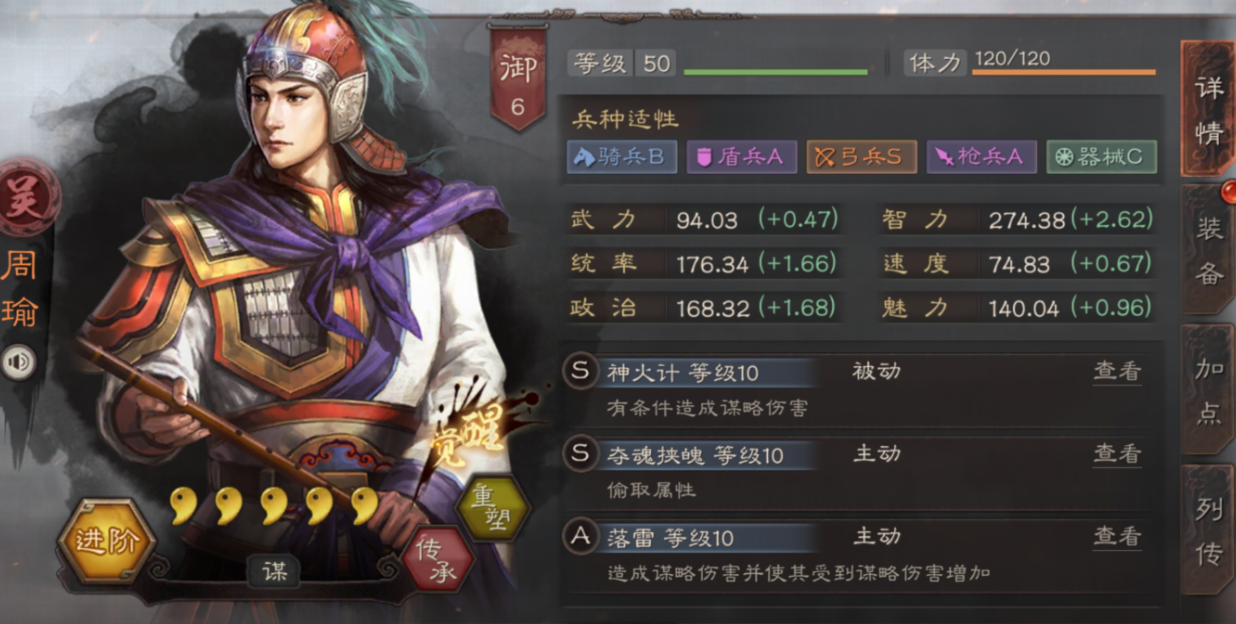Click the 进阶 hexagon button
Image resolution: width=1236 pixels, height=624 pixels.
106,542
